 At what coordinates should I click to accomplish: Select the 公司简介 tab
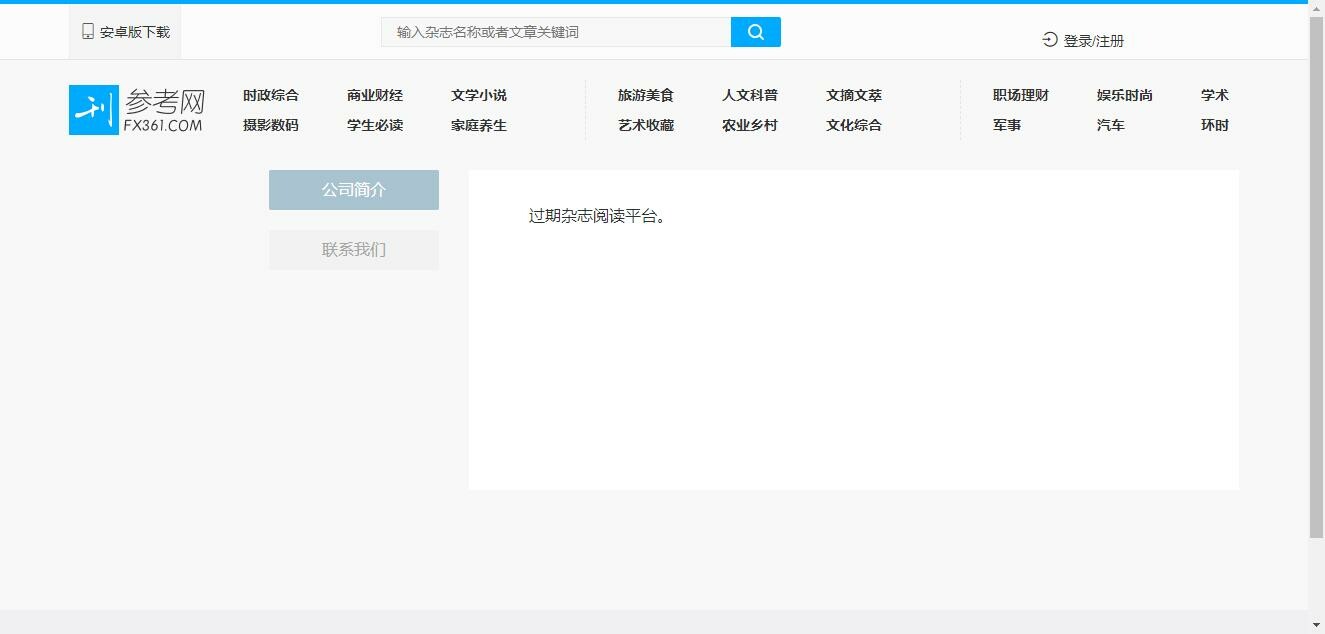tap(353, 190)
